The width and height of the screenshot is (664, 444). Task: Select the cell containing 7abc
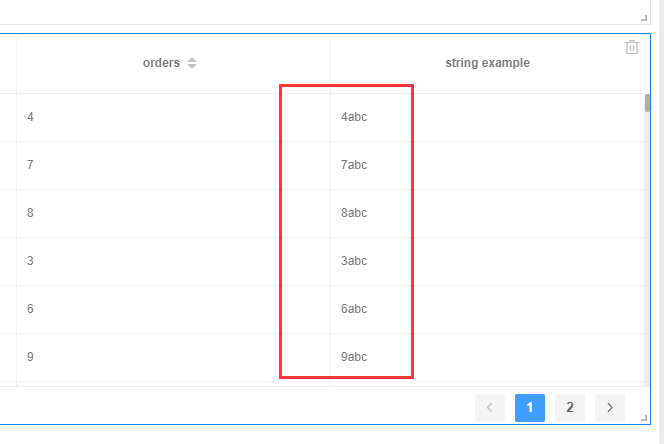pos(354,165)
